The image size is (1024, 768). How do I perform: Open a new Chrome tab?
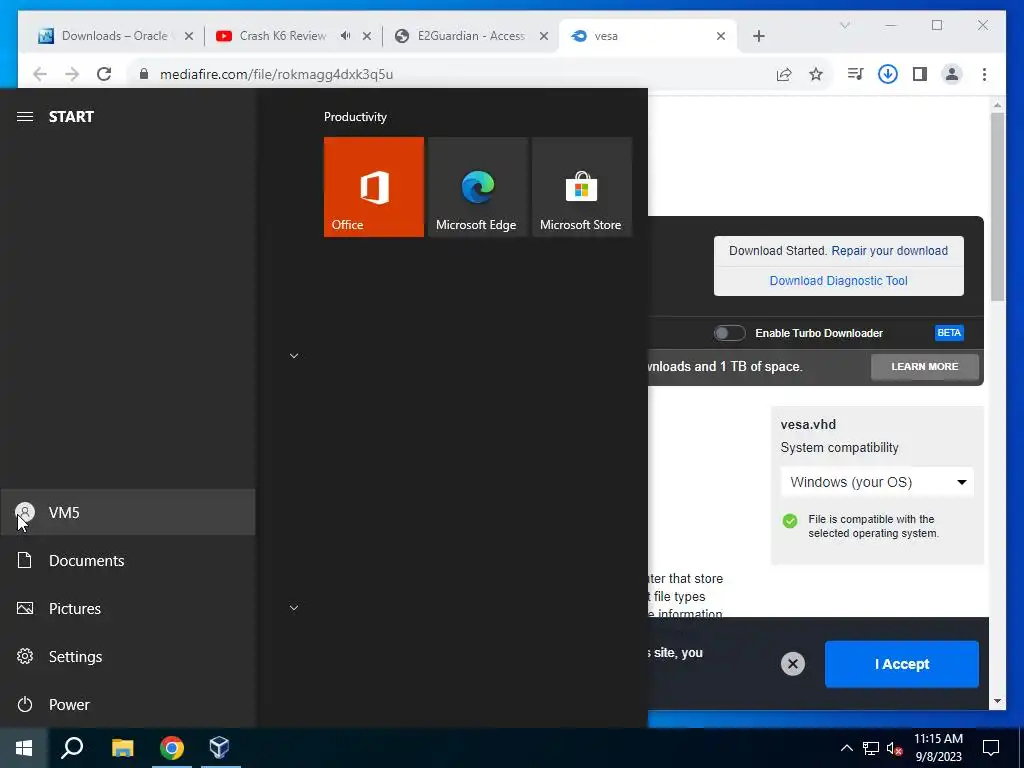(758, 36)
